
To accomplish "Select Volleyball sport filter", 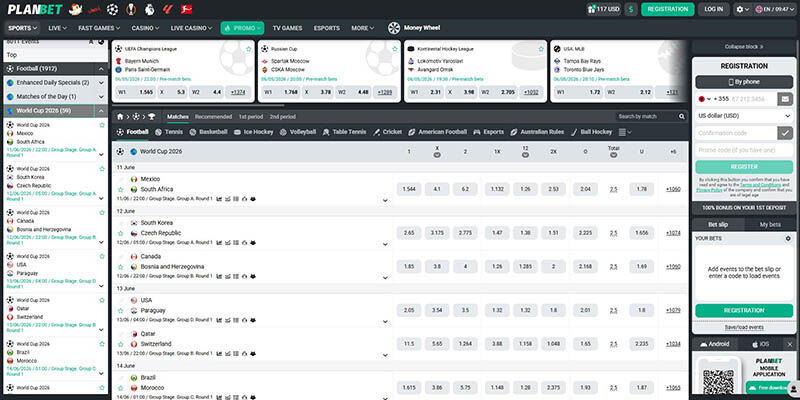I will [x=297, y=132].
